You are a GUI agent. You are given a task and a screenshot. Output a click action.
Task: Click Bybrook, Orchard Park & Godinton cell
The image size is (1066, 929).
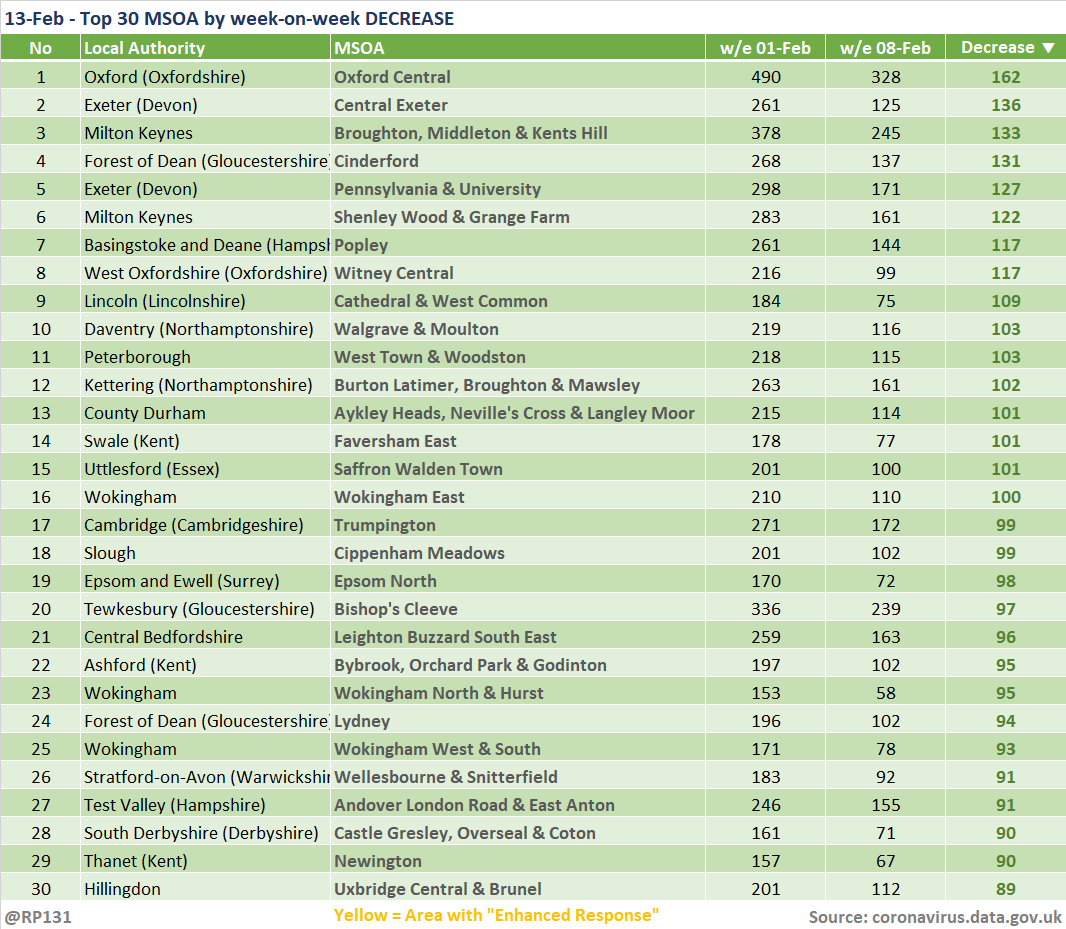point(517,664)
